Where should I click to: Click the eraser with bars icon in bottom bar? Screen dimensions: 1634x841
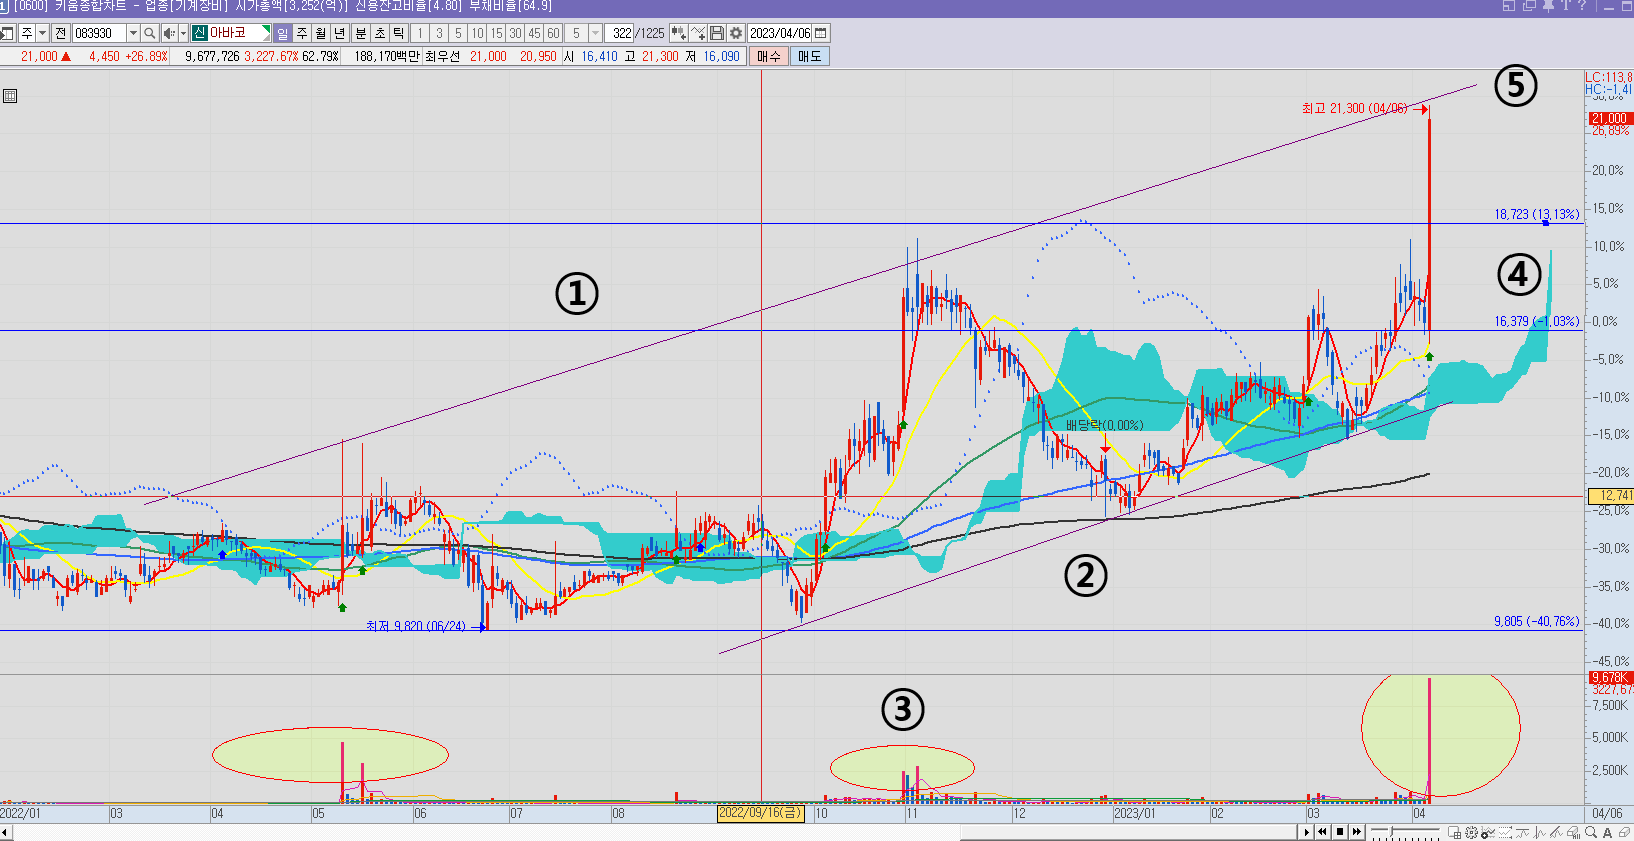pos(1574,832)
